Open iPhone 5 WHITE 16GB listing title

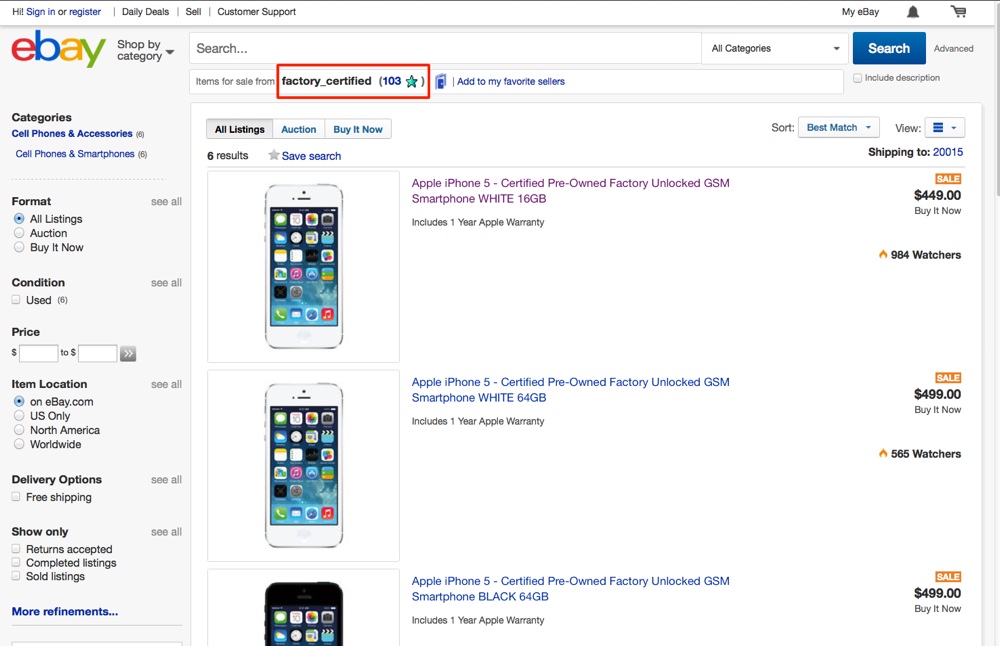click(570, 191)
